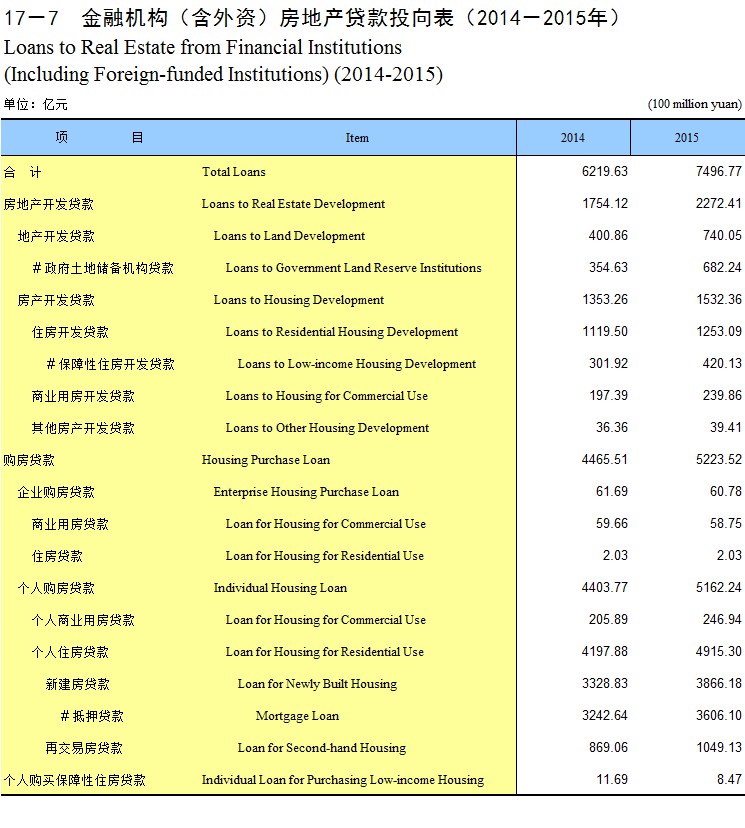Select value 3242.64 in the table
Image resolution: width=745 pixels, height=828 pixels.
(x=605, y=716)
